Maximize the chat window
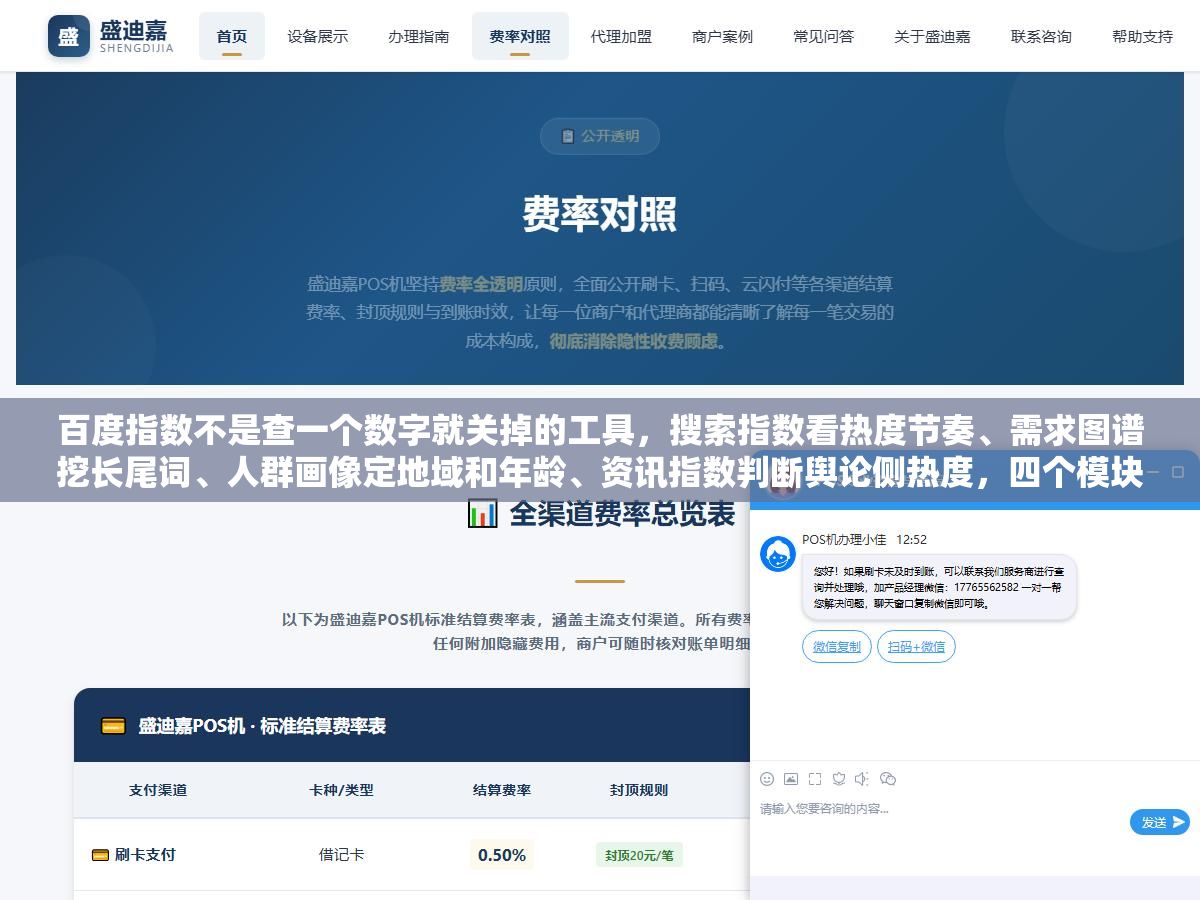 pyautogui.click(x=1177, y=472)
